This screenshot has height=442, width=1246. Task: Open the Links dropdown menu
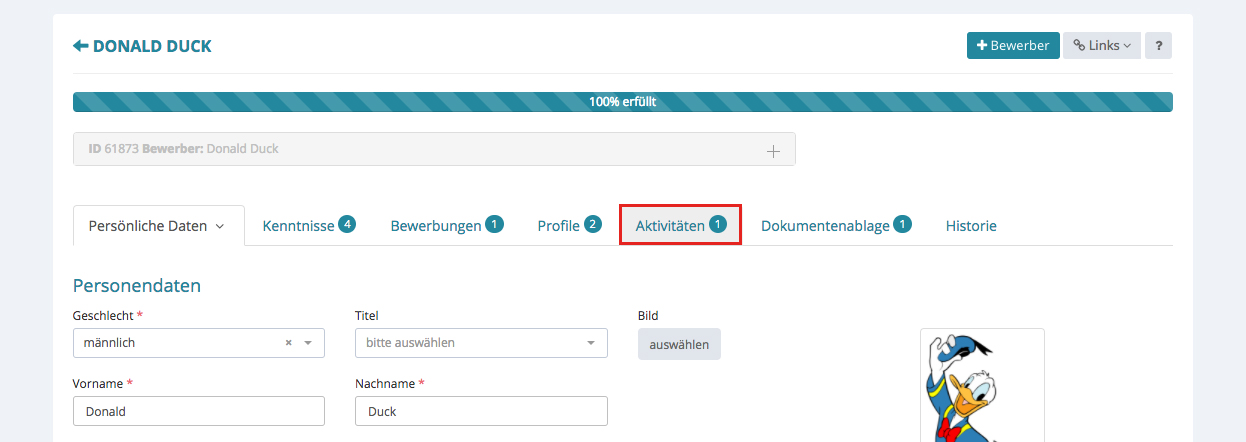point(1101,45)
